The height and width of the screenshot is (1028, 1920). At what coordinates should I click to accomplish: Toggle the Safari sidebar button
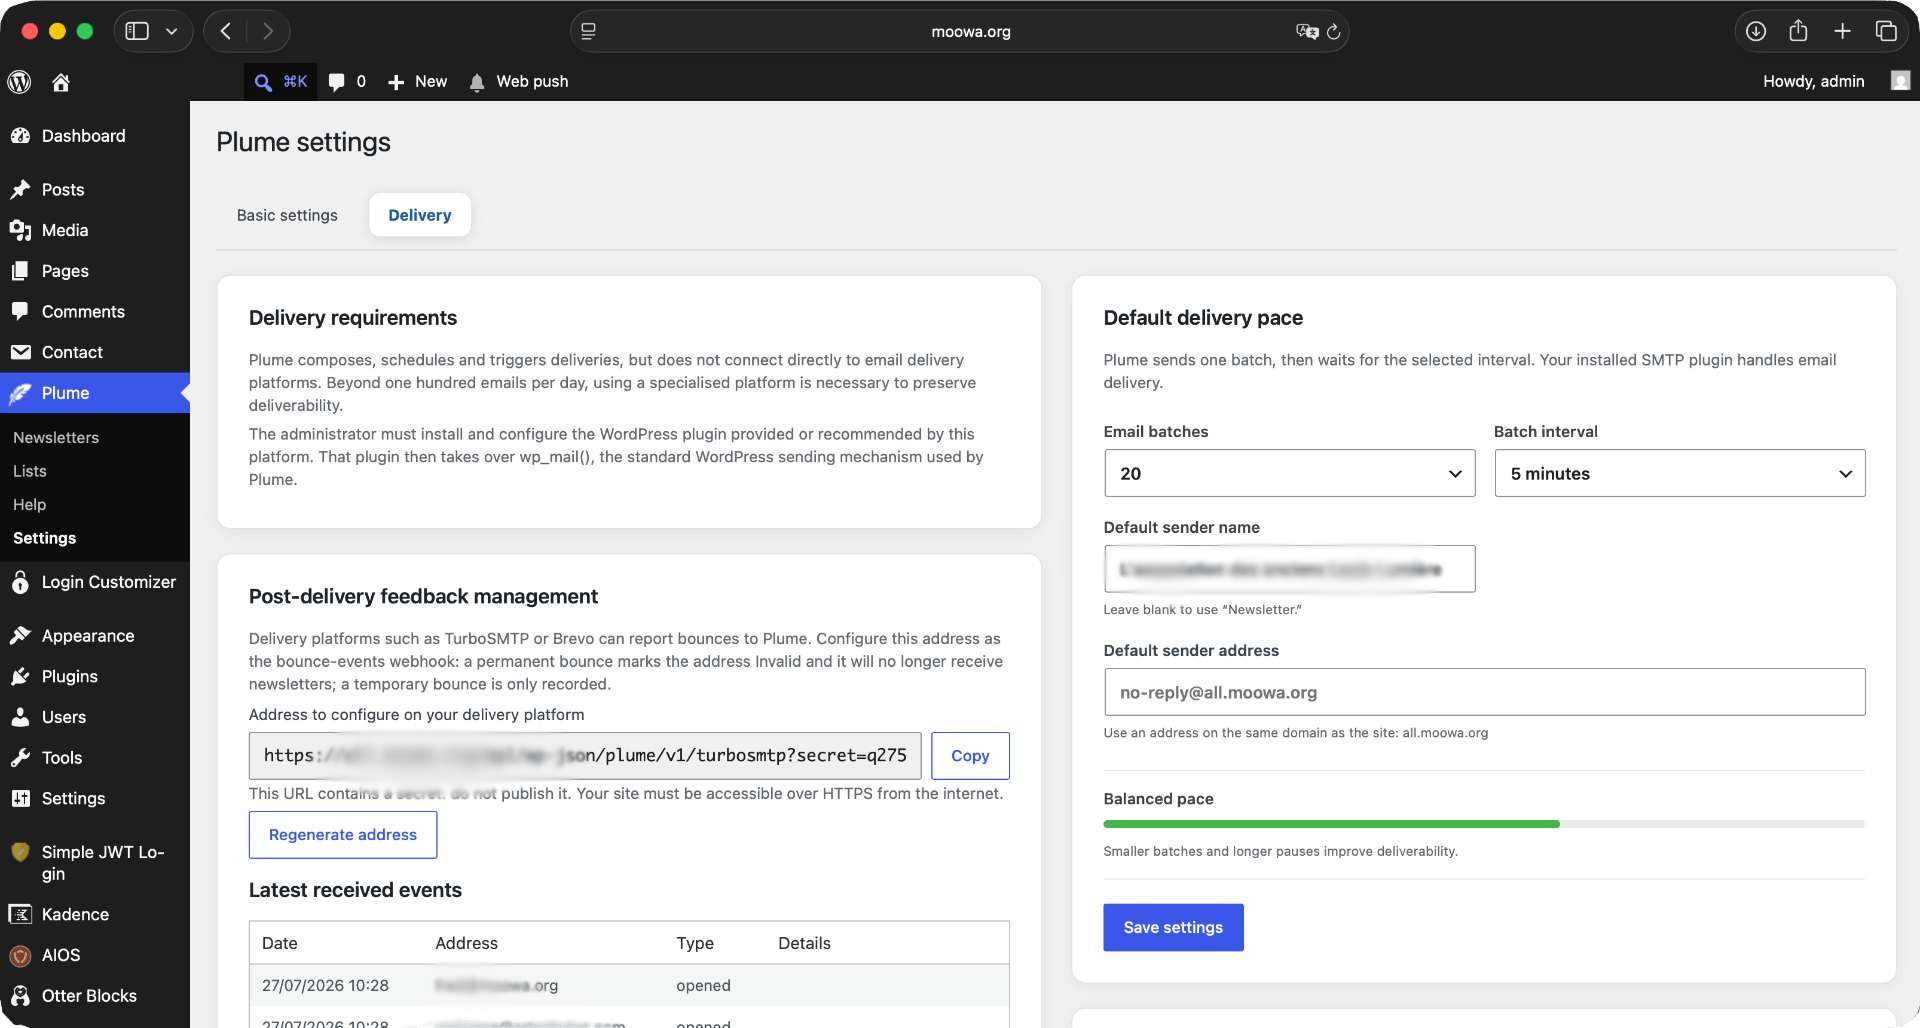(137, 31)
